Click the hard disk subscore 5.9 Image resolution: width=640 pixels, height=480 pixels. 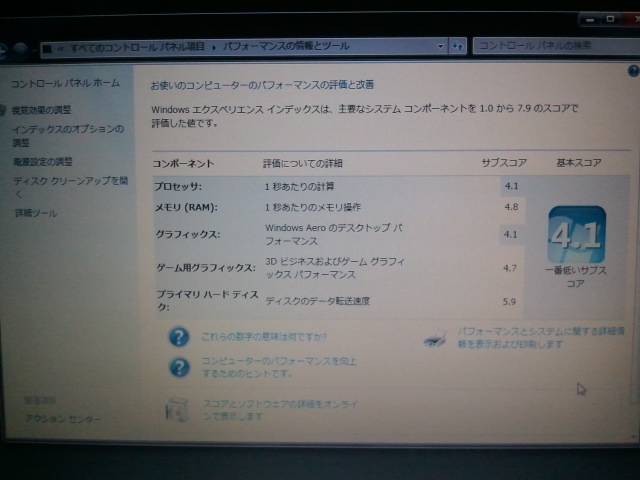pyautogui.click(x=509, y=302)
